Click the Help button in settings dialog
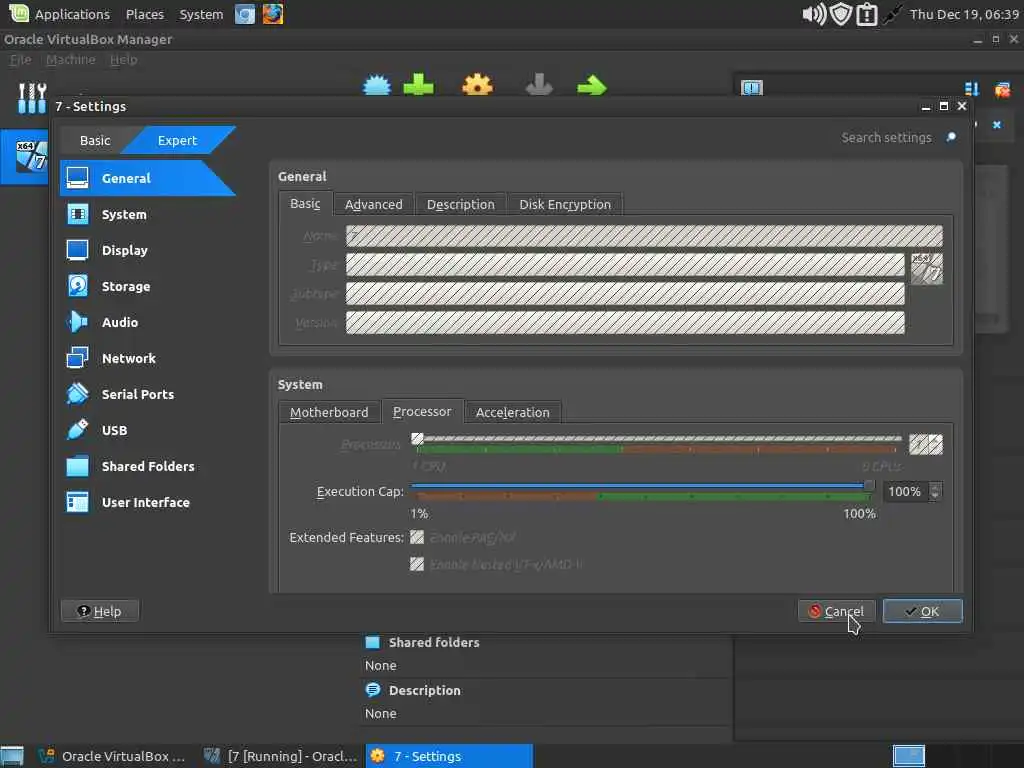Image resolution: width=1024 pixels, height=768 pixels. coord(100,611)
